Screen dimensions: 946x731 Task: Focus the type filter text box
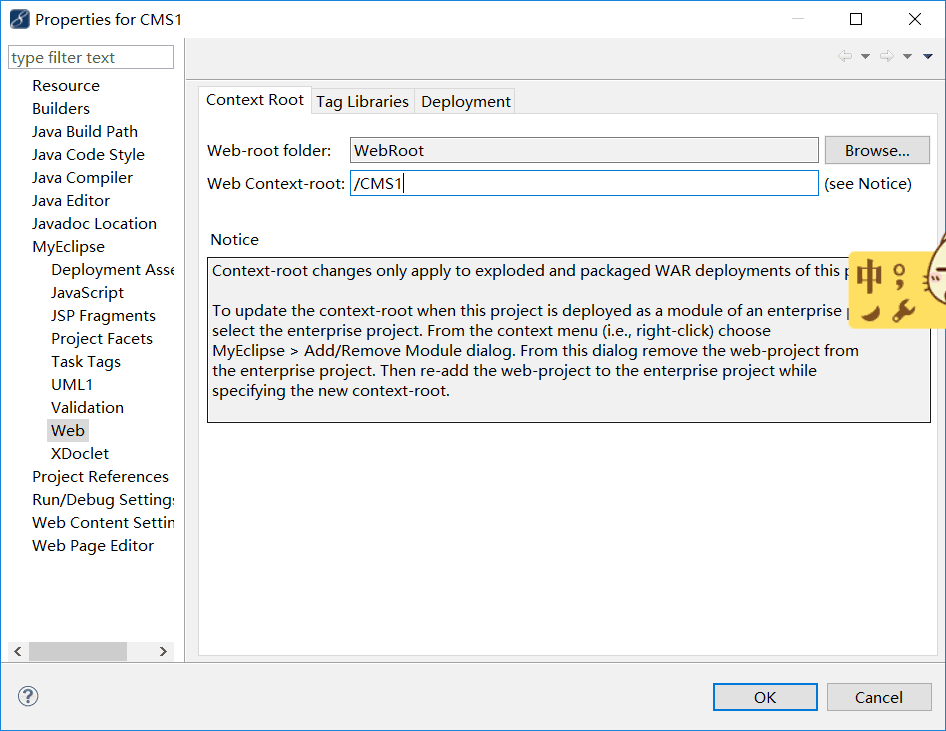point(91,57)
